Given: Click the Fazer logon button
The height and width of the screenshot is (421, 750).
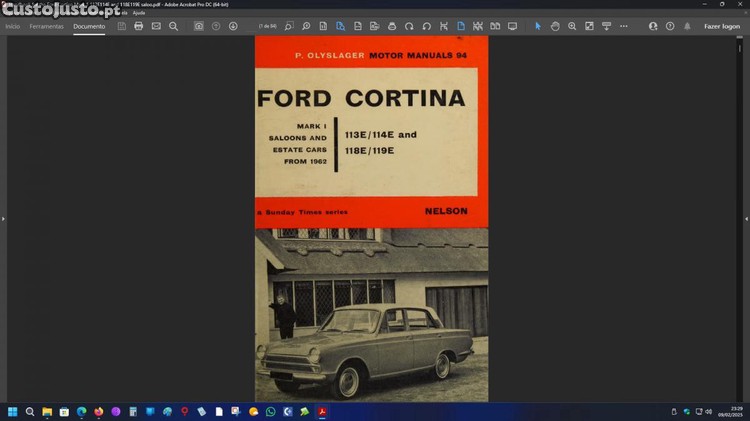Looking at the screenshot, I should click(721, 26).
